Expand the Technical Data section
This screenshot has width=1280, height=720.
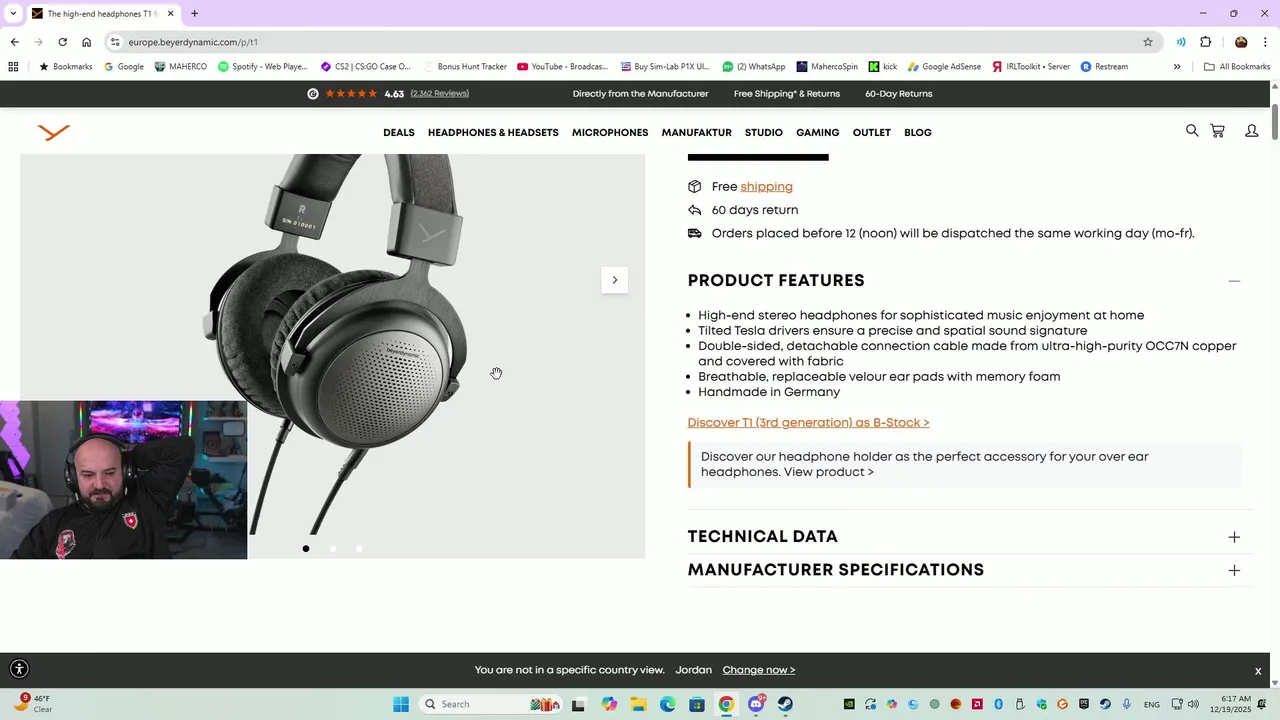pos(1234,537)
